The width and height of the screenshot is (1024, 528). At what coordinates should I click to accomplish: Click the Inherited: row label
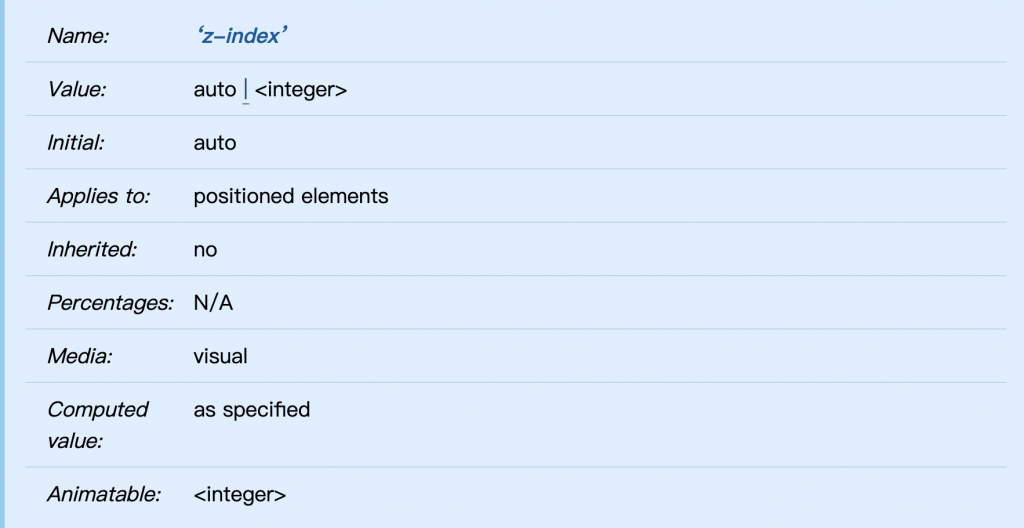tap(92, 249)
